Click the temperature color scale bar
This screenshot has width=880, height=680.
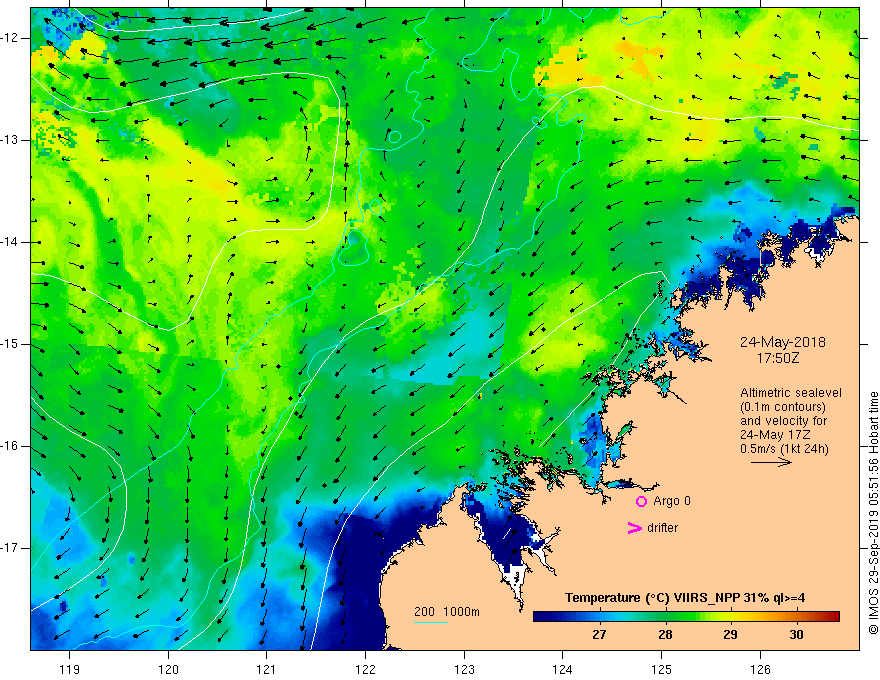click(686, 617)
